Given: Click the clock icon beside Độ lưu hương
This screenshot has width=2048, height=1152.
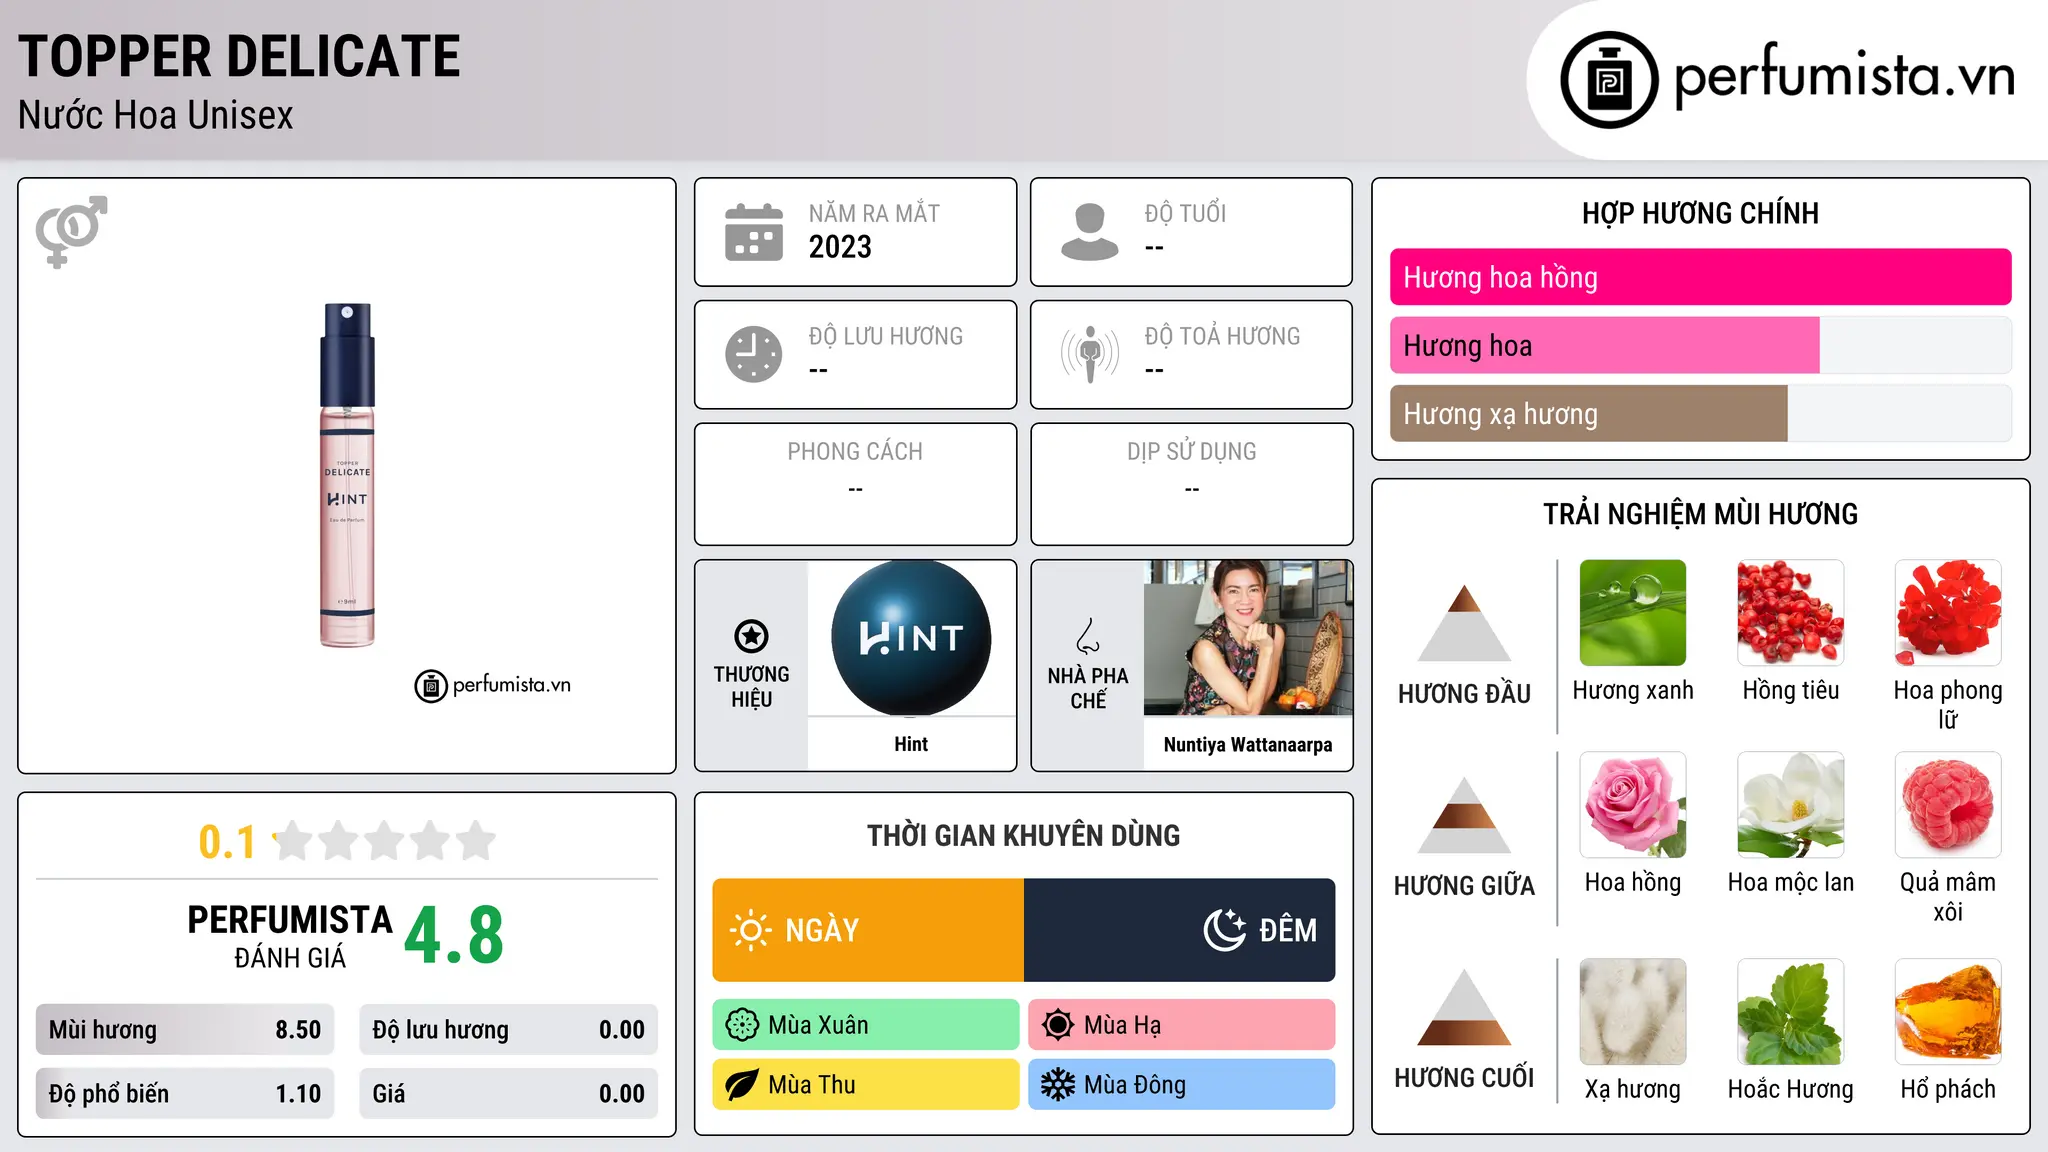Looking at the screenshot, I should pos(754,354).
